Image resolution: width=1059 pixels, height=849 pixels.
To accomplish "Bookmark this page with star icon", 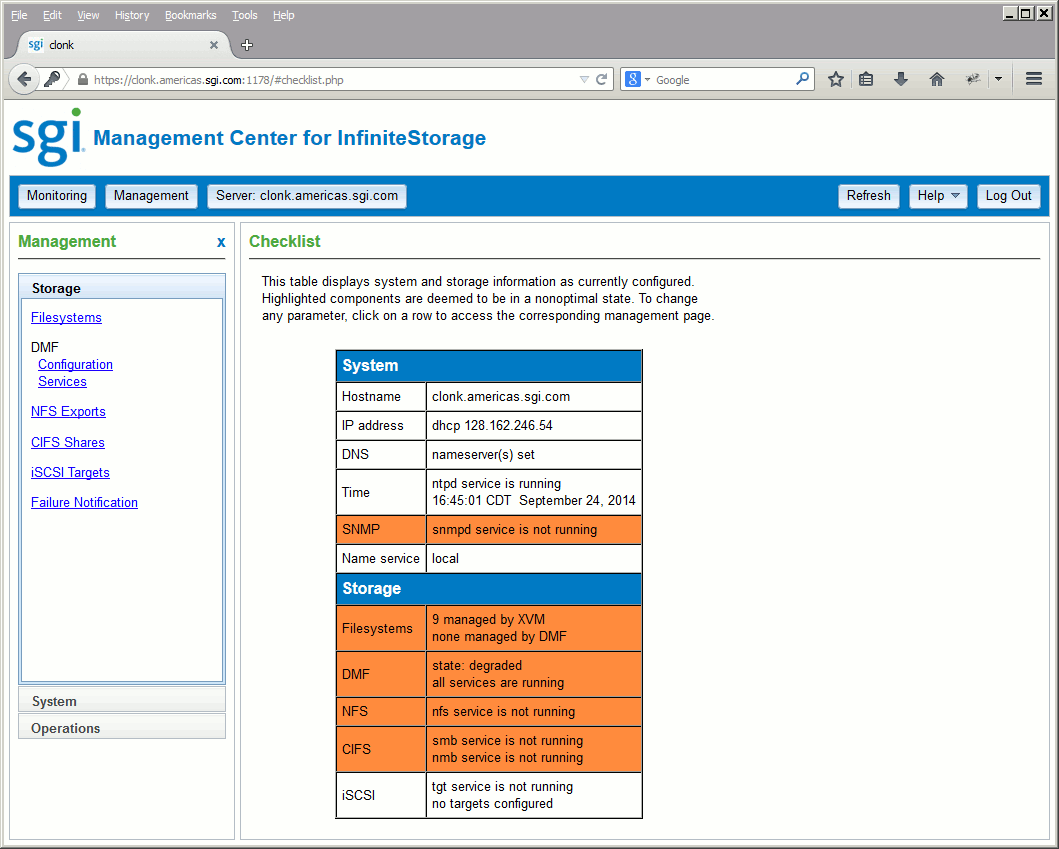I will coord(835,80).
